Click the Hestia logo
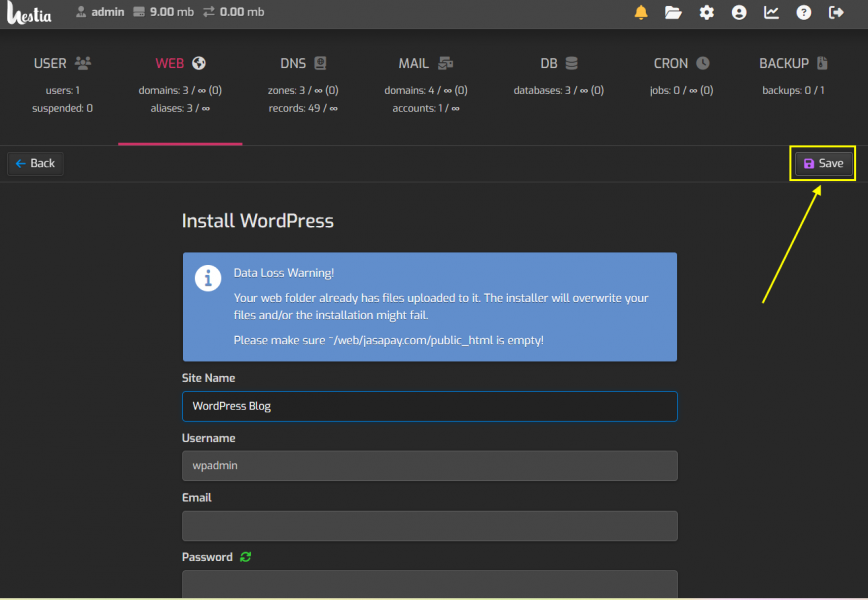 pos(29,13)
